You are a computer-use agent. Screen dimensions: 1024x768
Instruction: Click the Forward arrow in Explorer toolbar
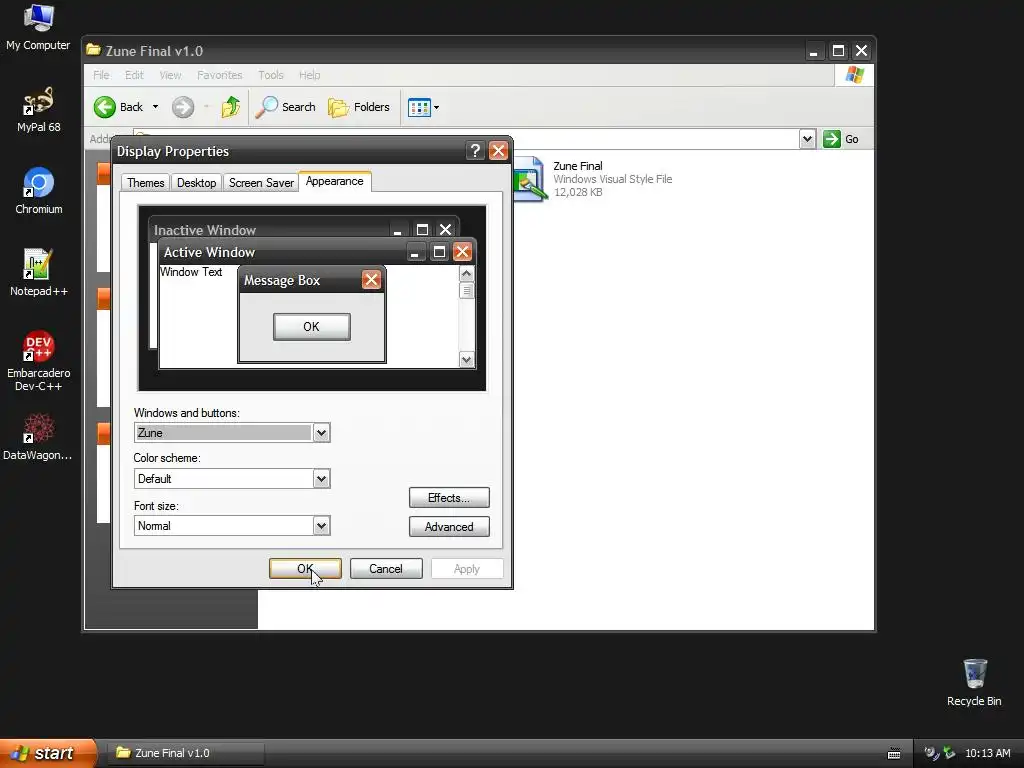click(x=183, y=107)
